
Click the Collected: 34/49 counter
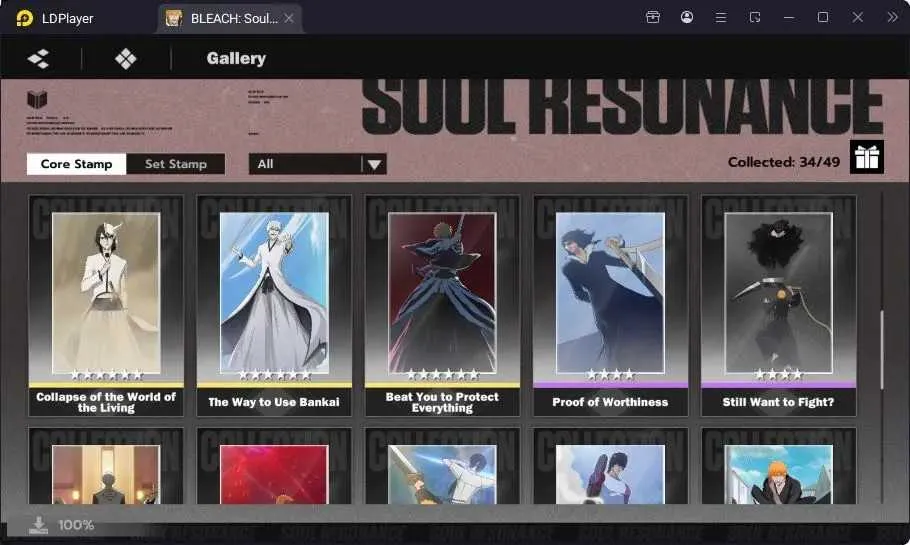tap(783, 163)
